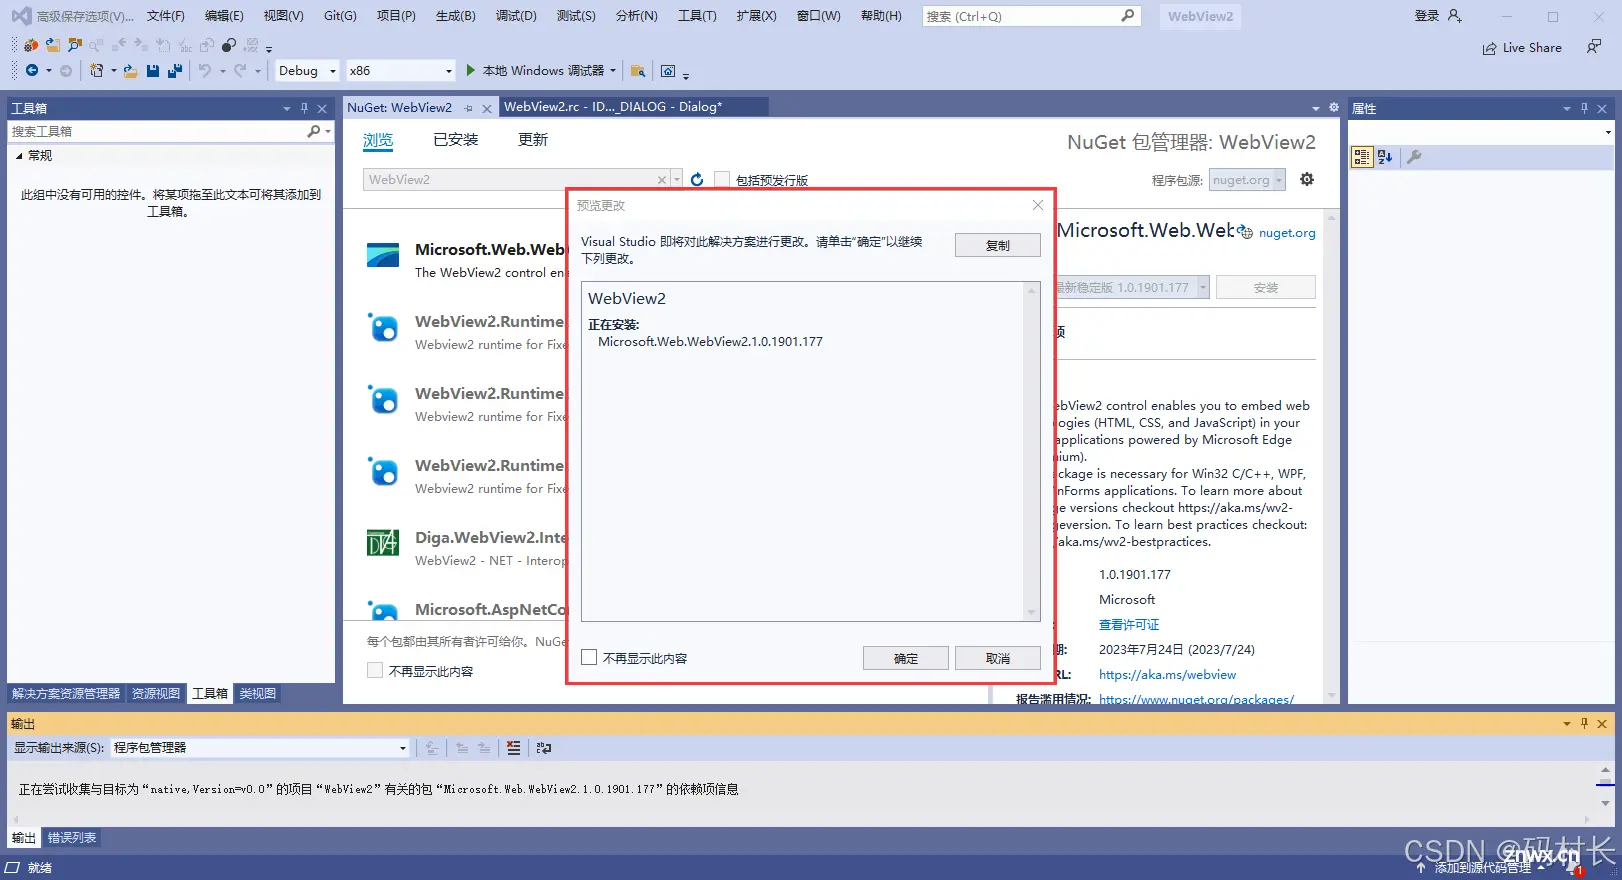Click the toolbox search magnifier icon
This screenshot has width=1622, height=880.
pyautogui.click(x=314, y=131)
